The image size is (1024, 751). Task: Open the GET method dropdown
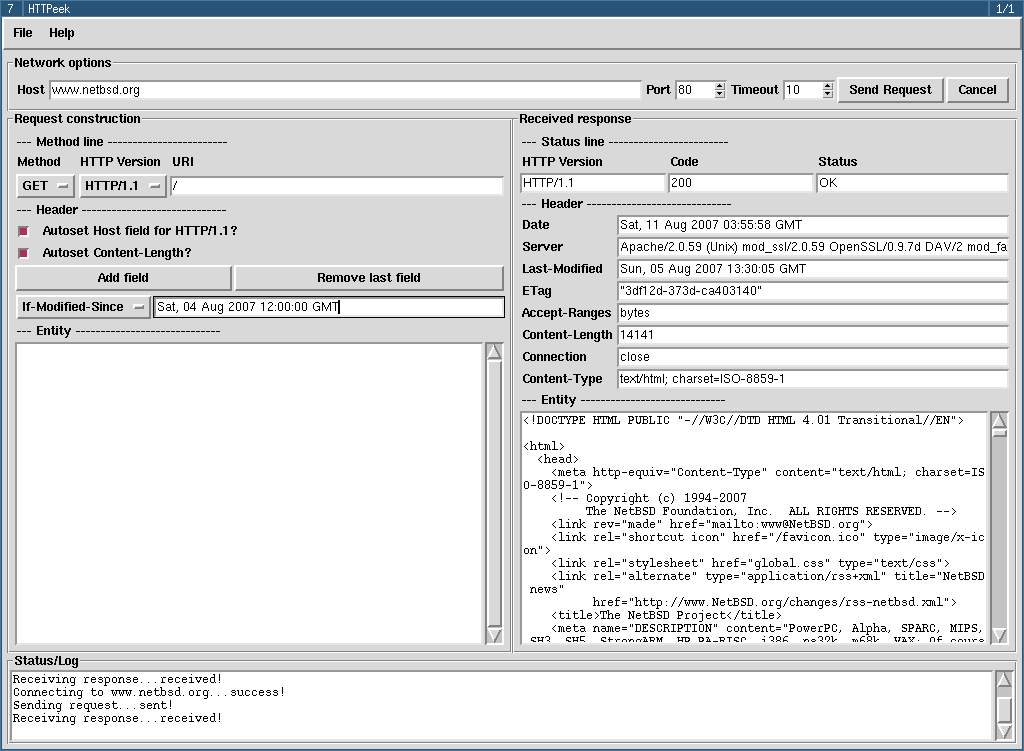click(45, 186)
